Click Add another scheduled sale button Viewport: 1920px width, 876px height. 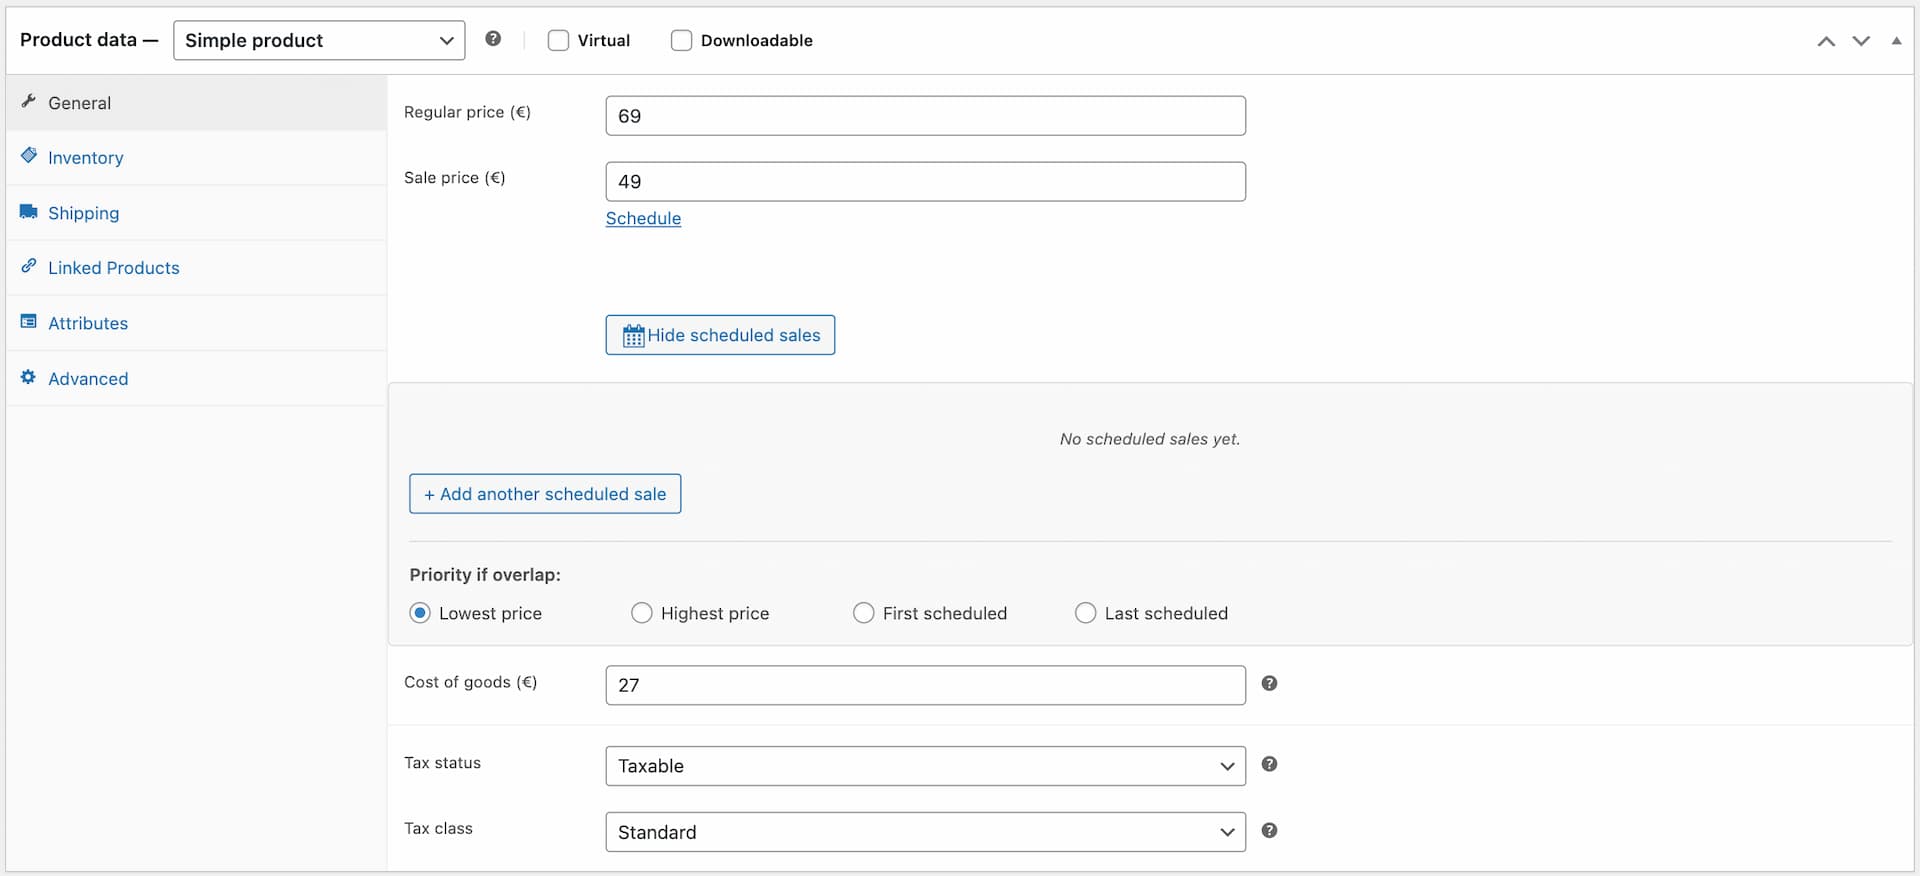click(545, 494)
